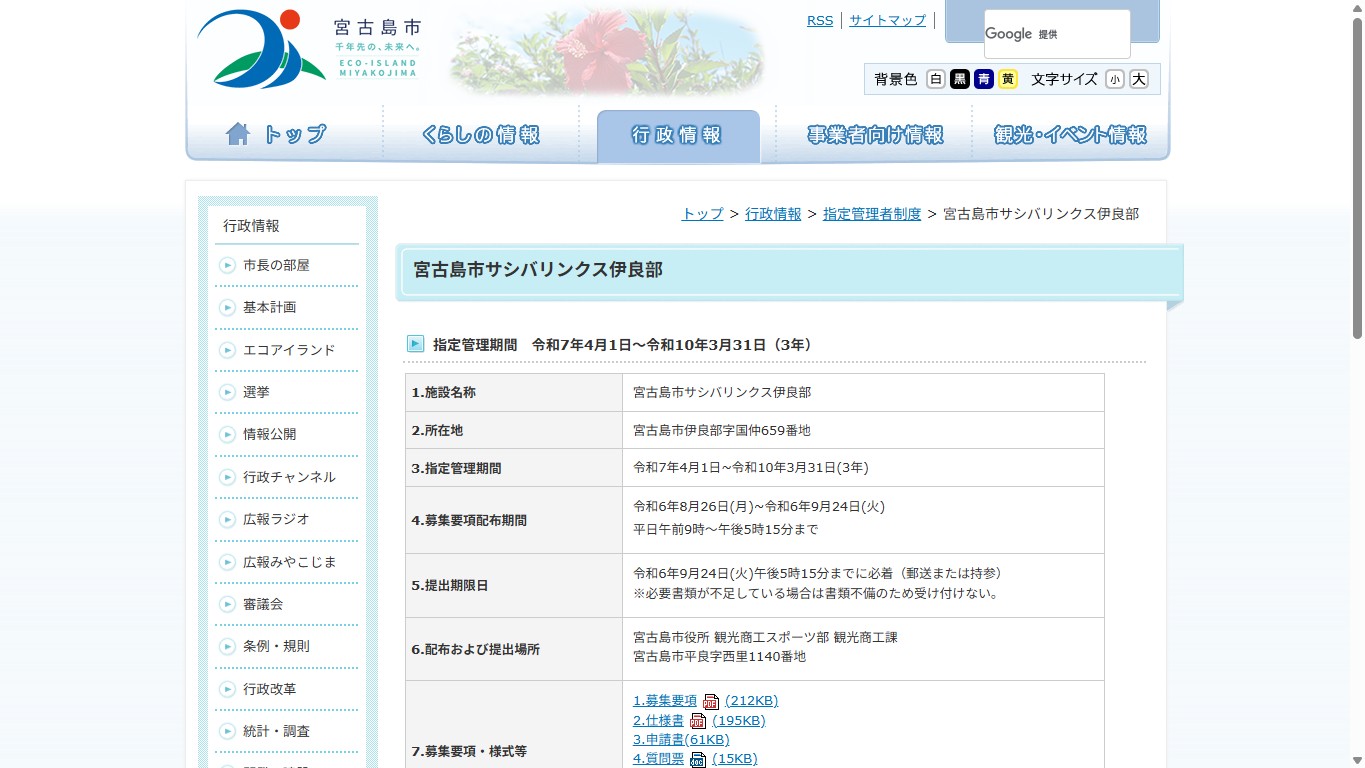The height and width of the screenshot is (768, 1365).
Task: Open the RSS link
Action: [820, 20]
